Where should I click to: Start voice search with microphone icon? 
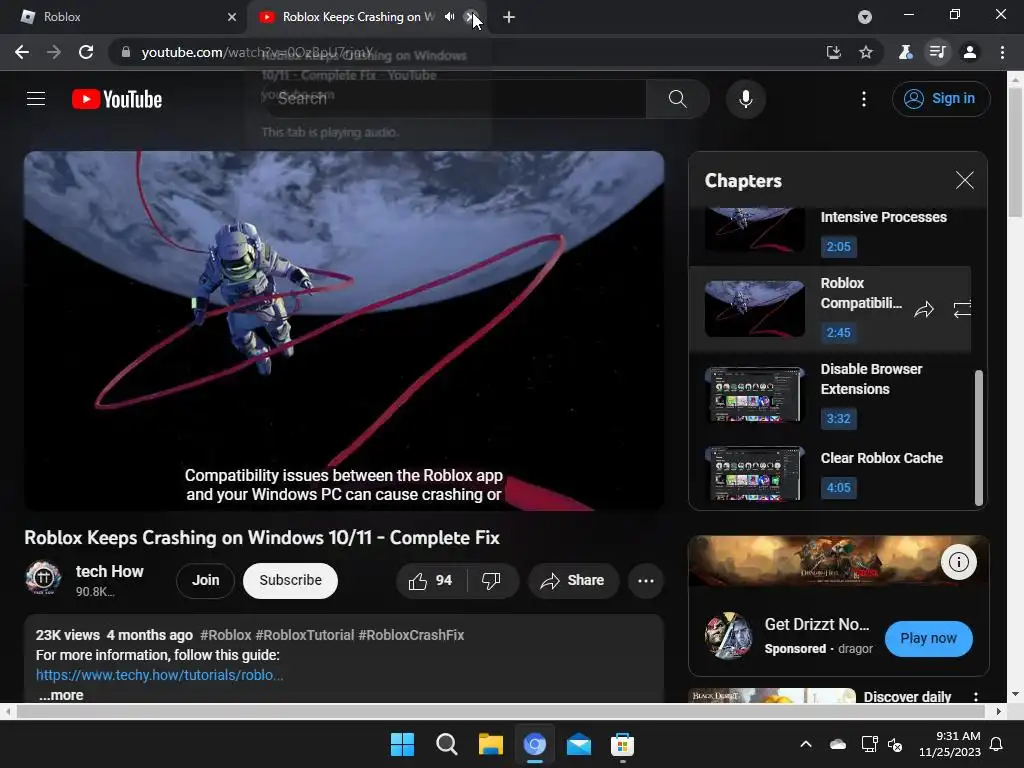(745, 99)
